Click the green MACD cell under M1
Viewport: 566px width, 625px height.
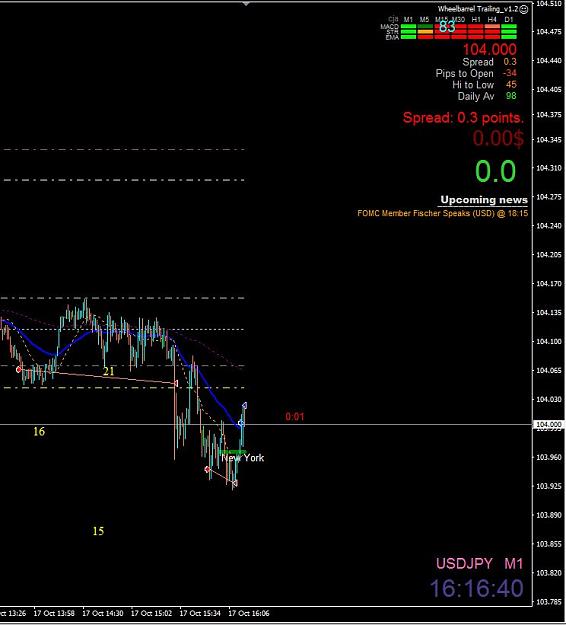tap(408, 27)
